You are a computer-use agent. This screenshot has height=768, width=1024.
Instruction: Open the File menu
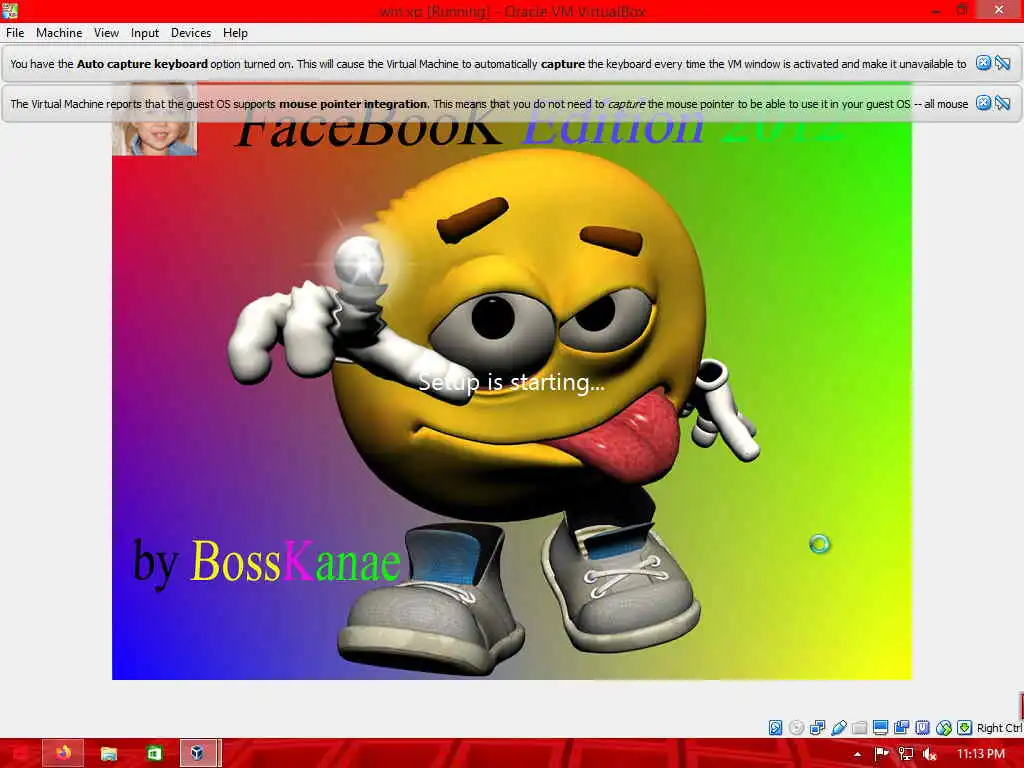(x=15, y=33)
